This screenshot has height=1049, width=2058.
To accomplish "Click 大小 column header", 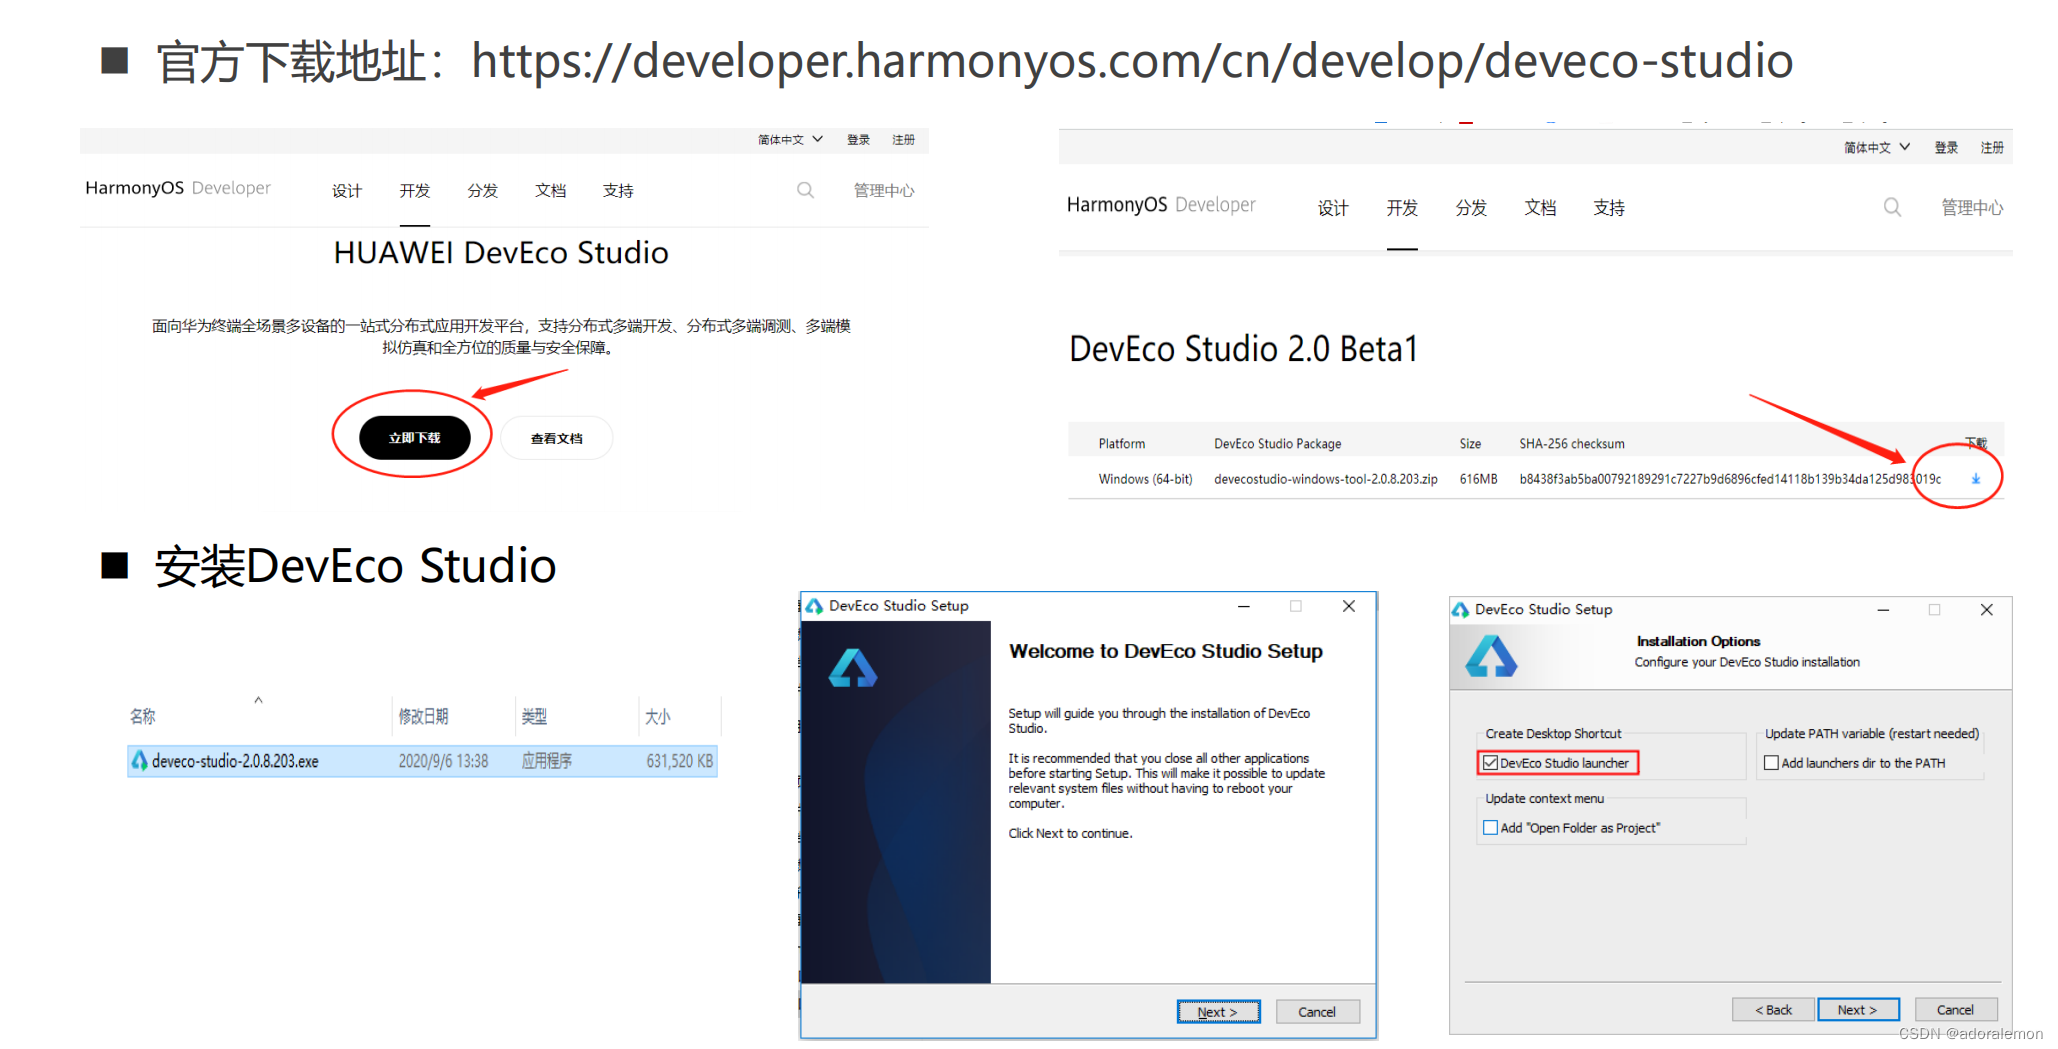I will 657,716.
